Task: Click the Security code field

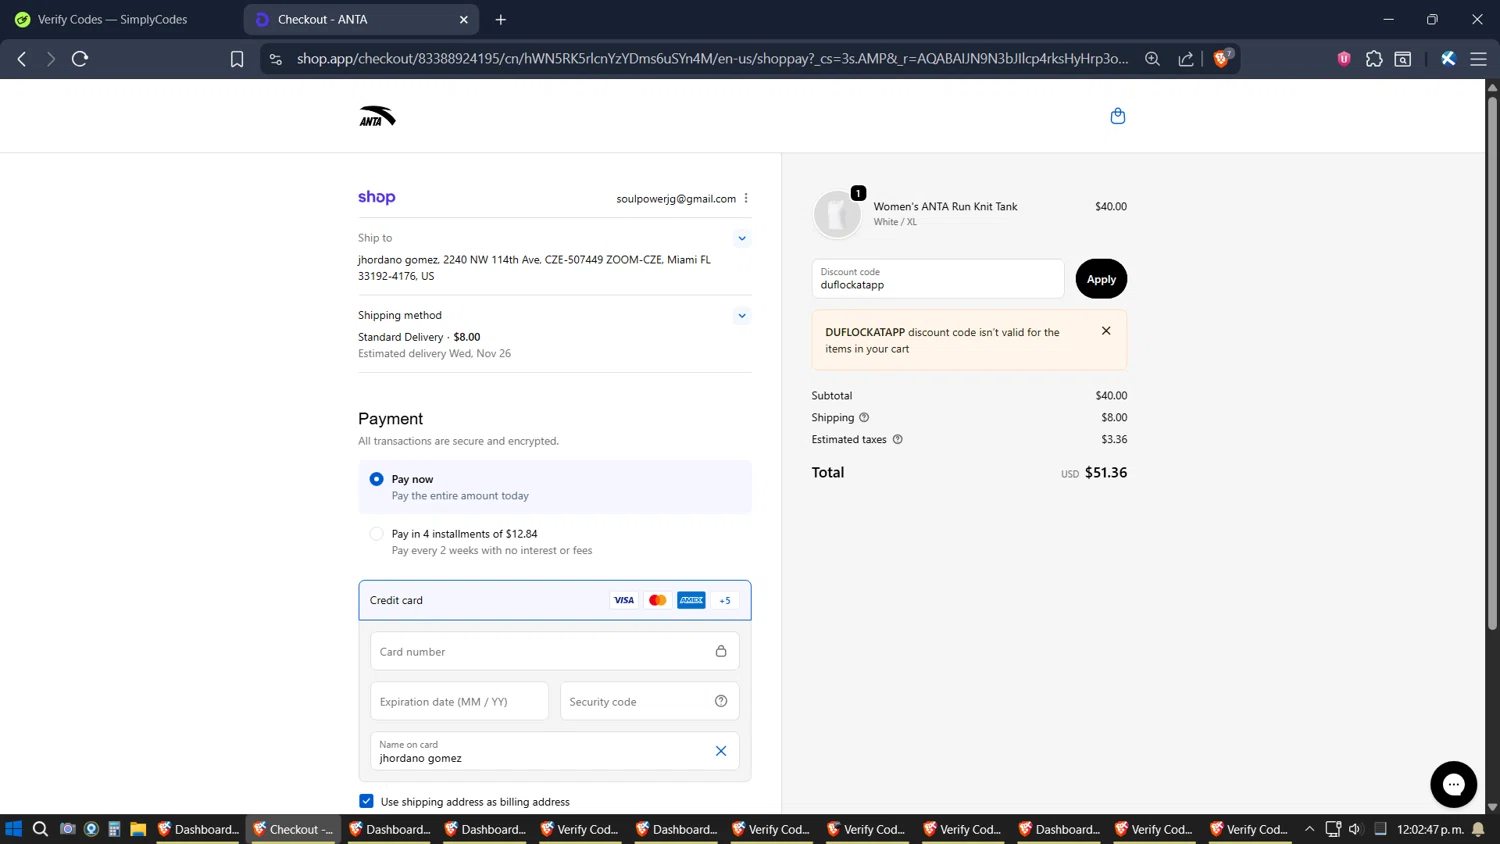Action: (649, 701)
